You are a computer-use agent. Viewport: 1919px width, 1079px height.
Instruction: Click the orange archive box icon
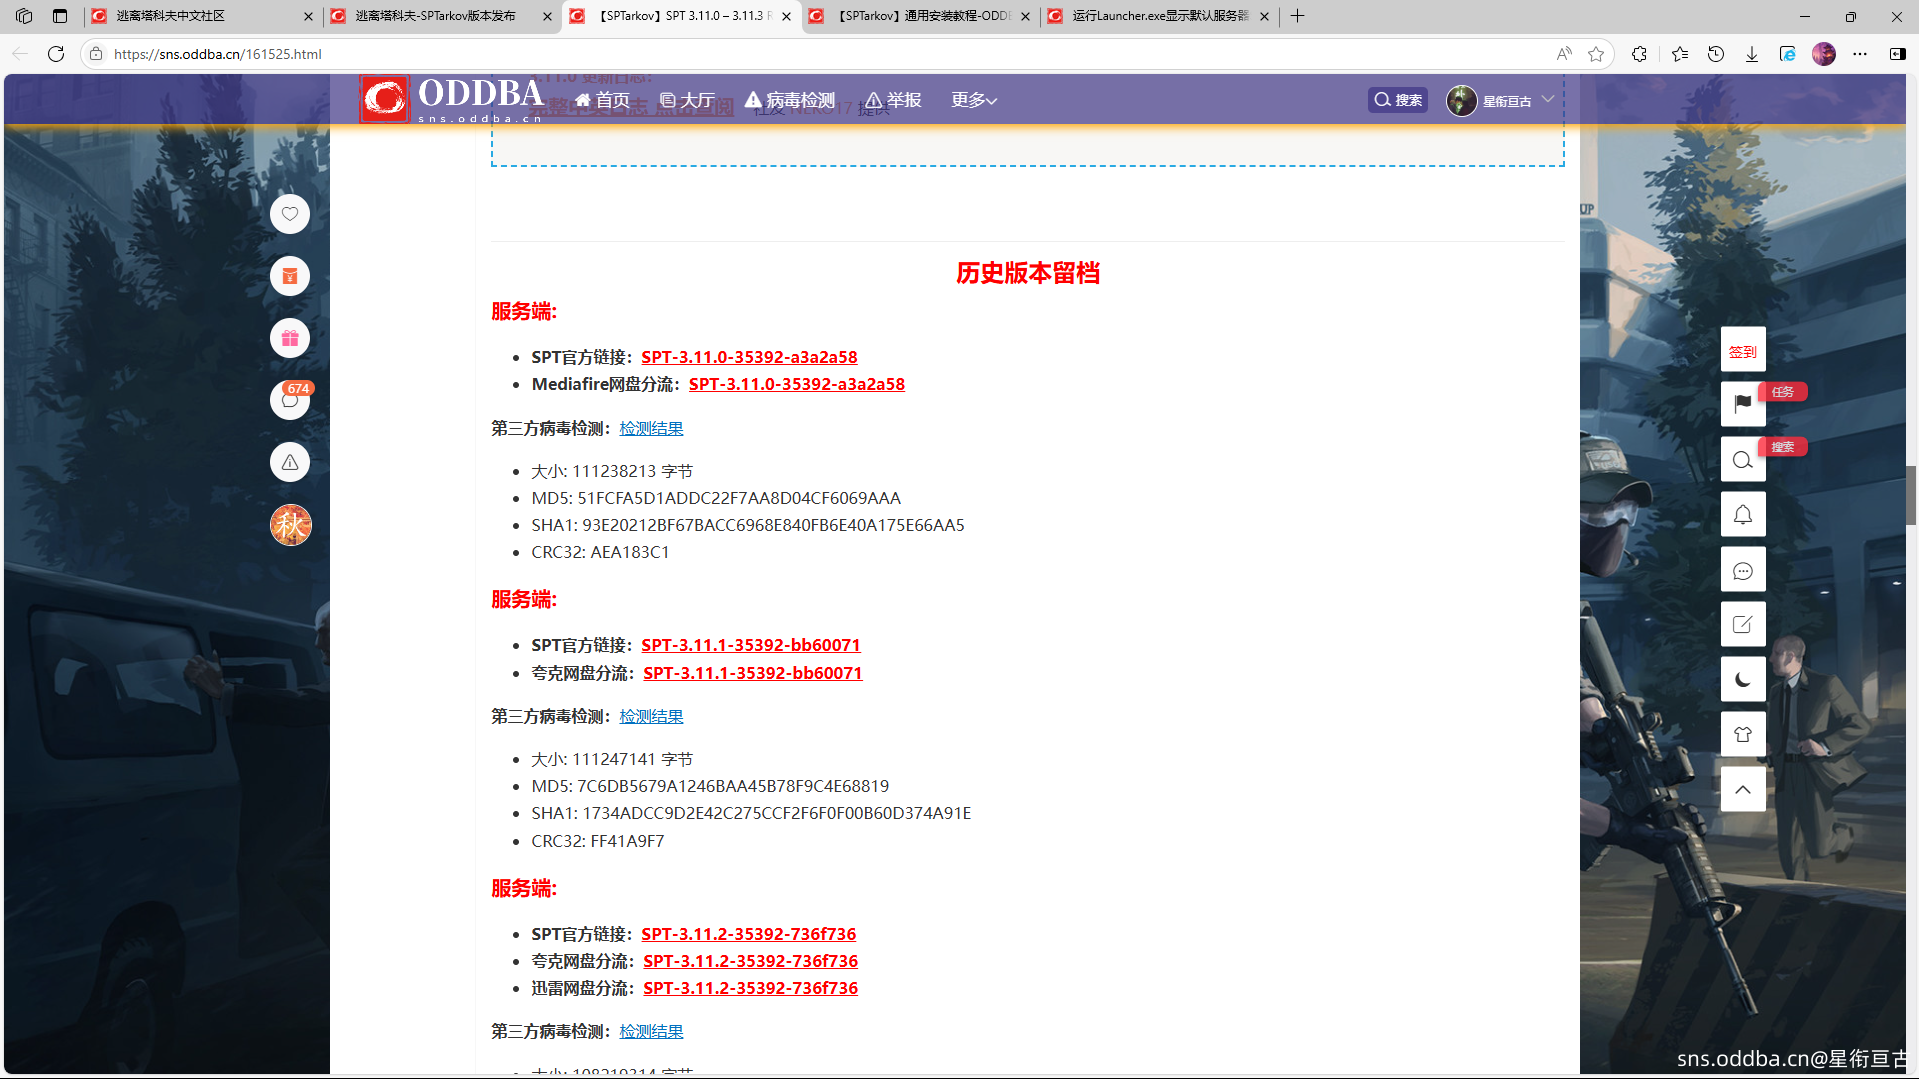[290, 276]
